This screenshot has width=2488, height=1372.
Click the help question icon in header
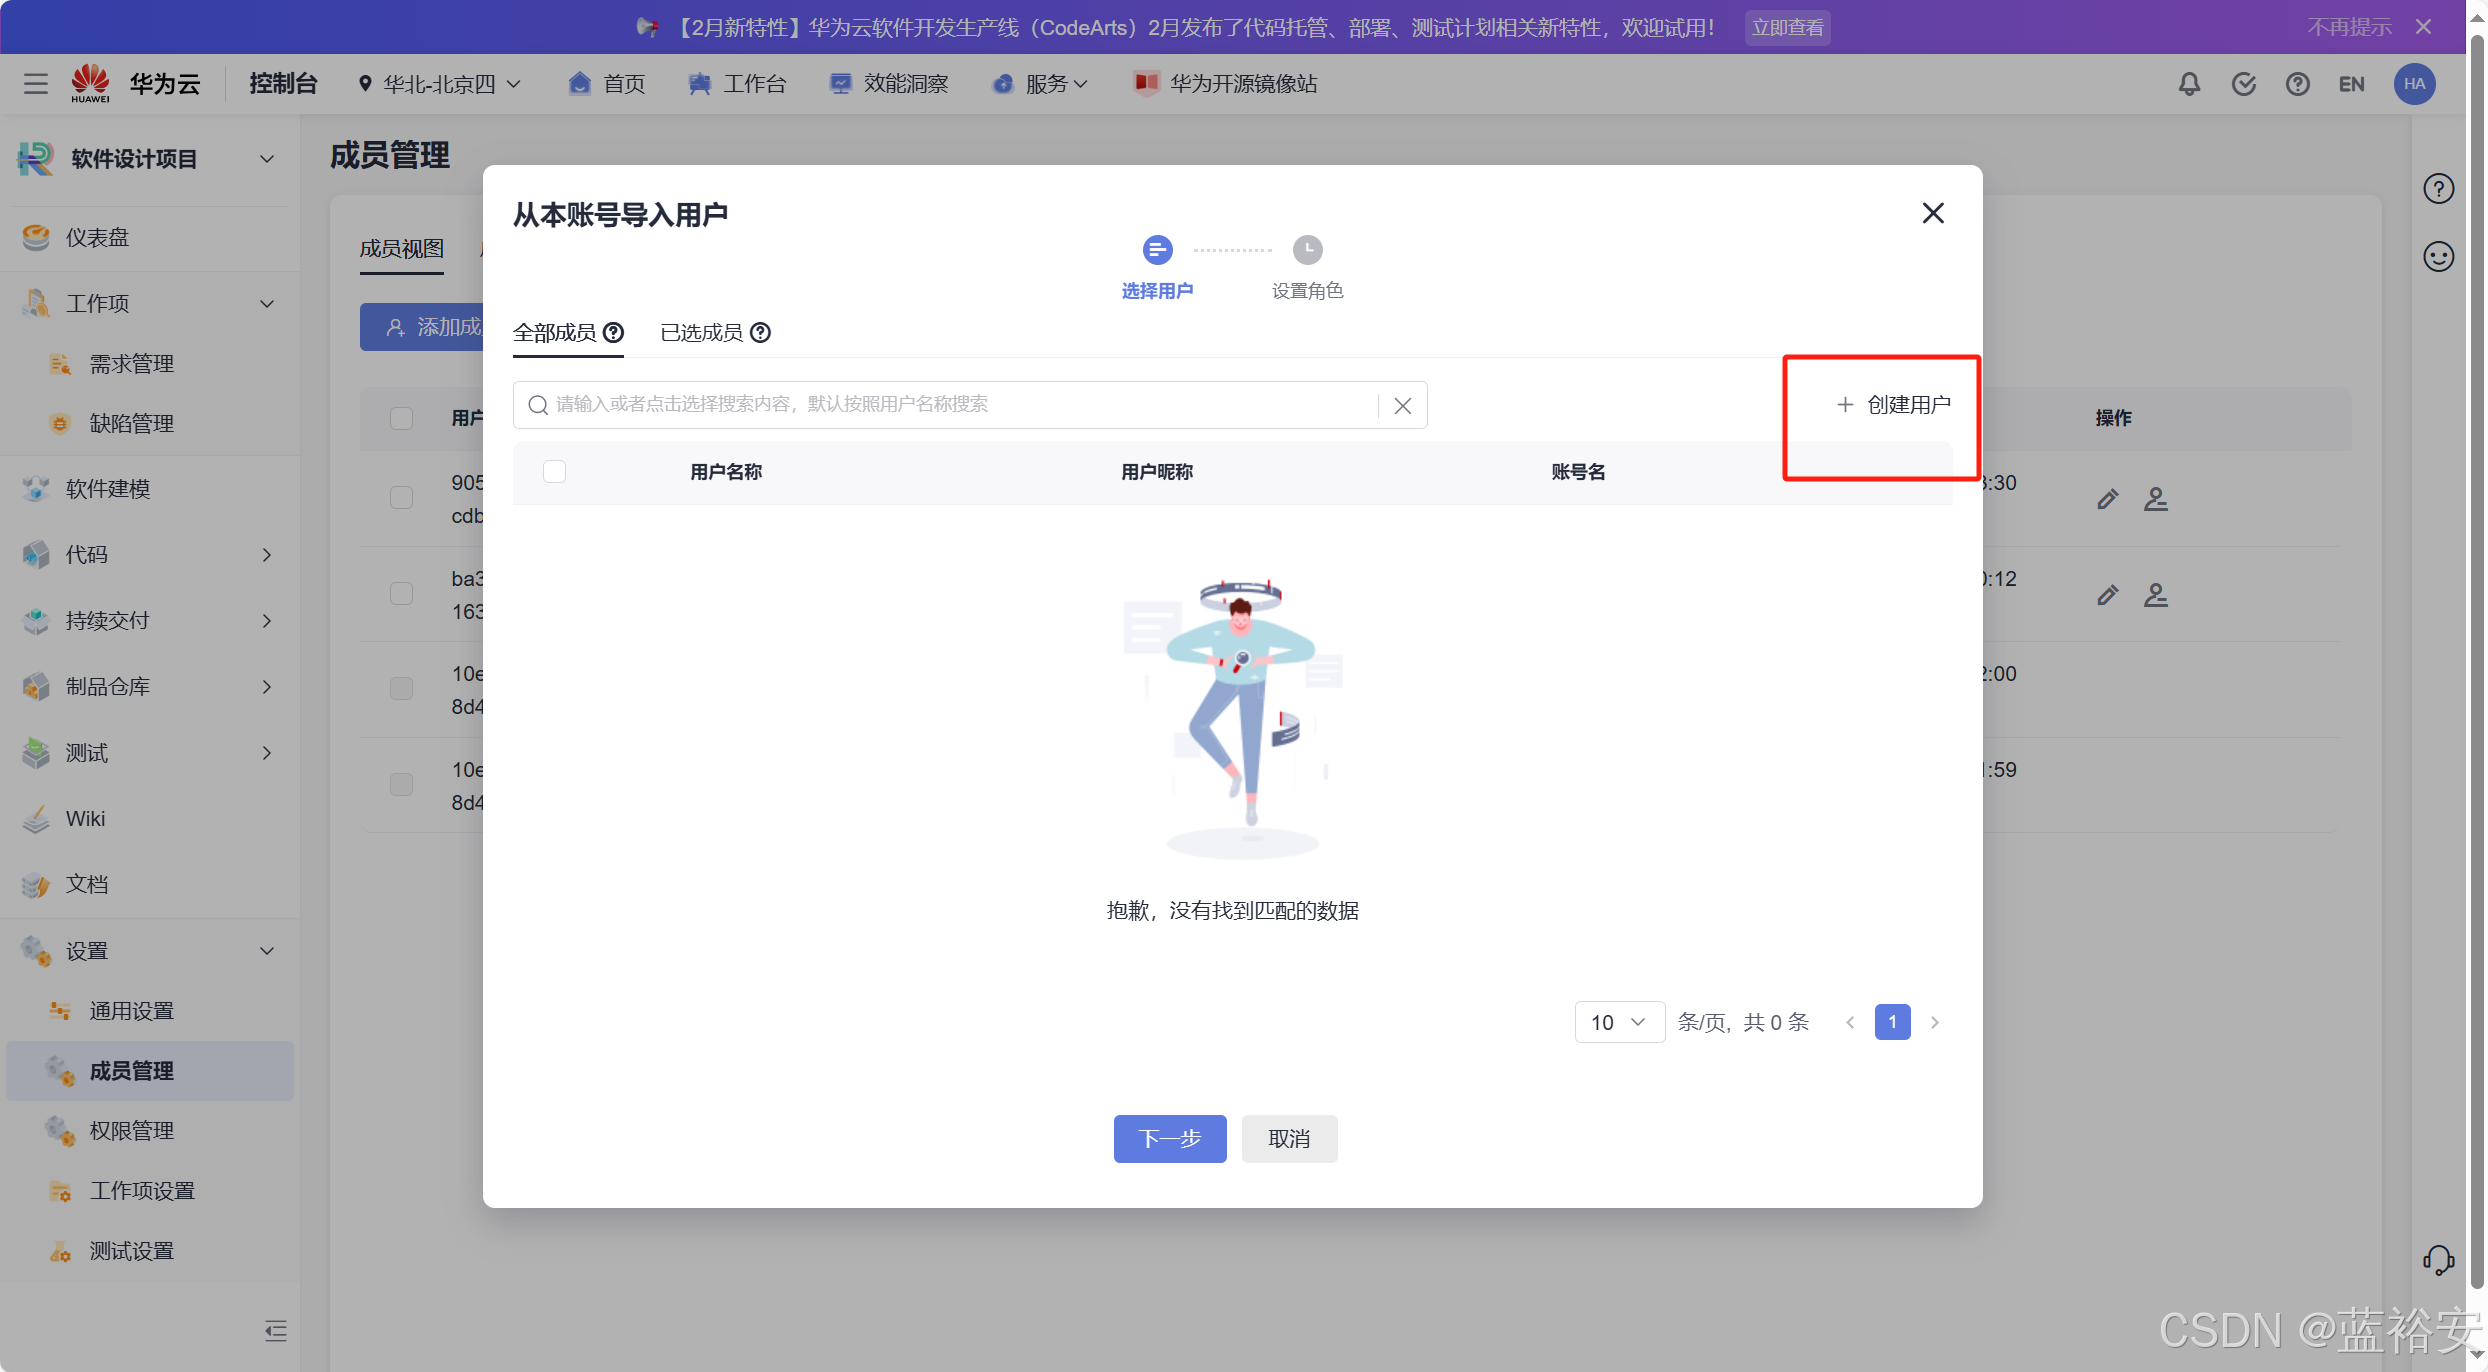pyautogui.click(x=2297, y=84)
